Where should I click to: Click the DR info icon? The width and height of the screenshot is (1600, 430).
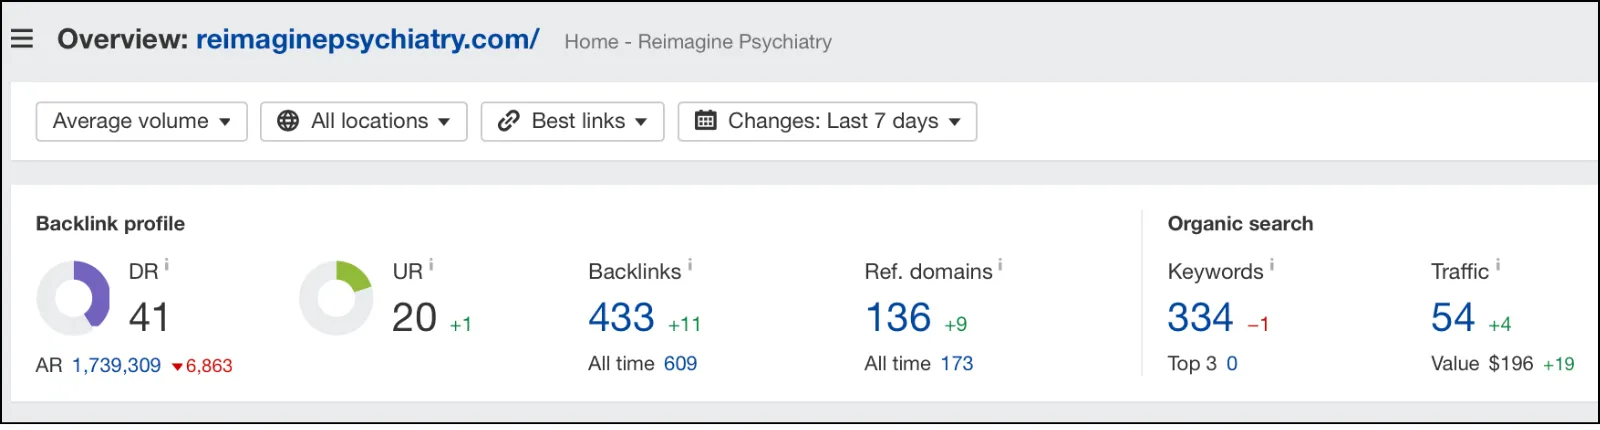click(x=167, y=265)
